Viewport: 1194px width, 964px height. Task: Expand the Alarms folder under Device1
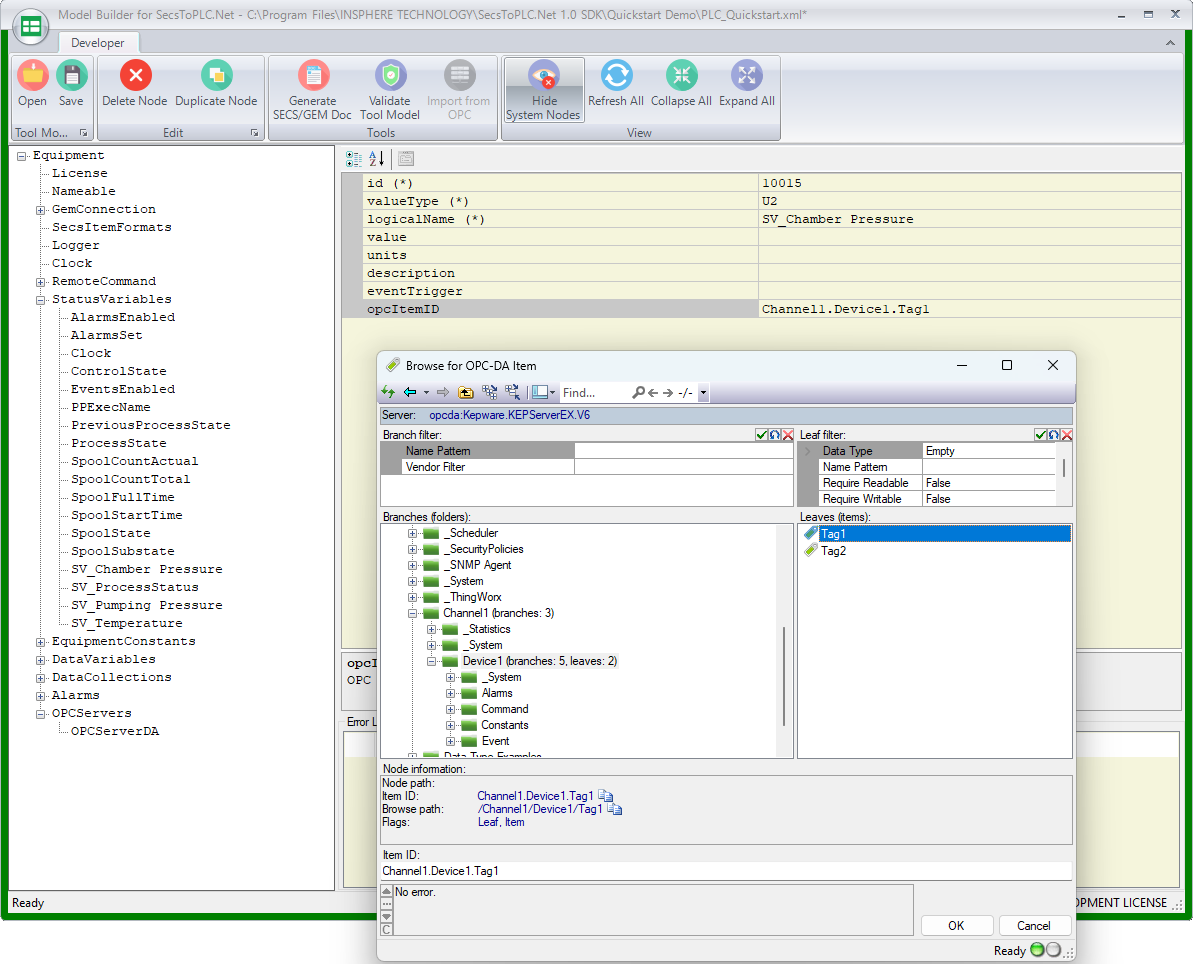(451, 694)
